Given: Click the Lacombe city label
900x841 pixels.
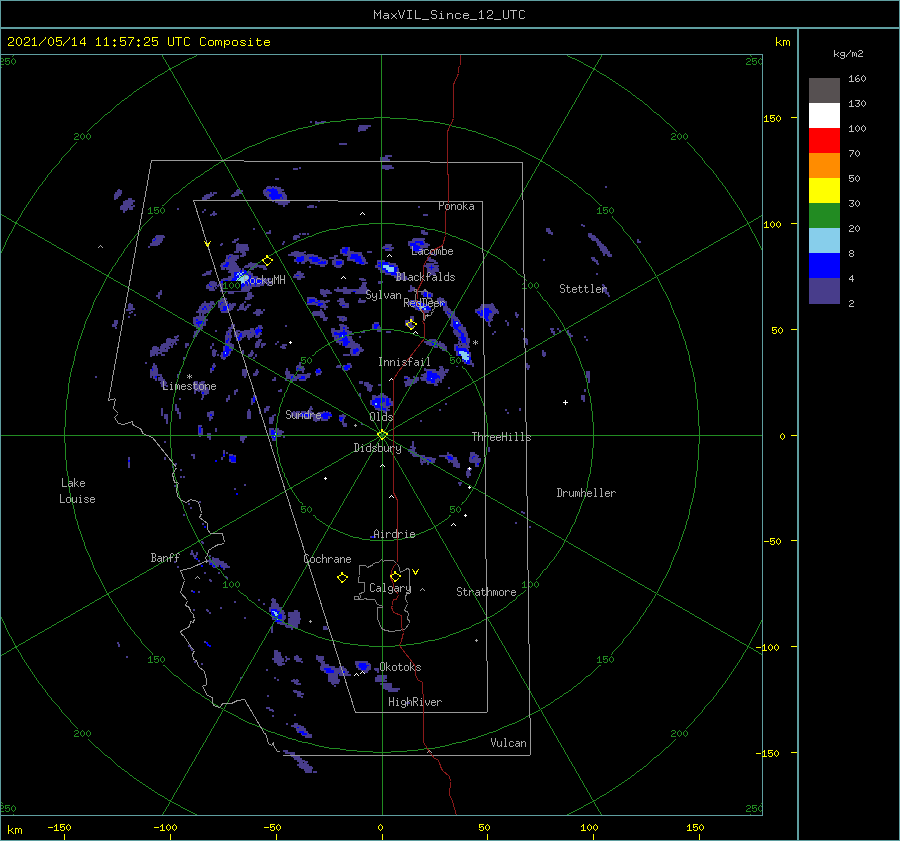Looking at the screenshot, I should [x=432, y=251].
